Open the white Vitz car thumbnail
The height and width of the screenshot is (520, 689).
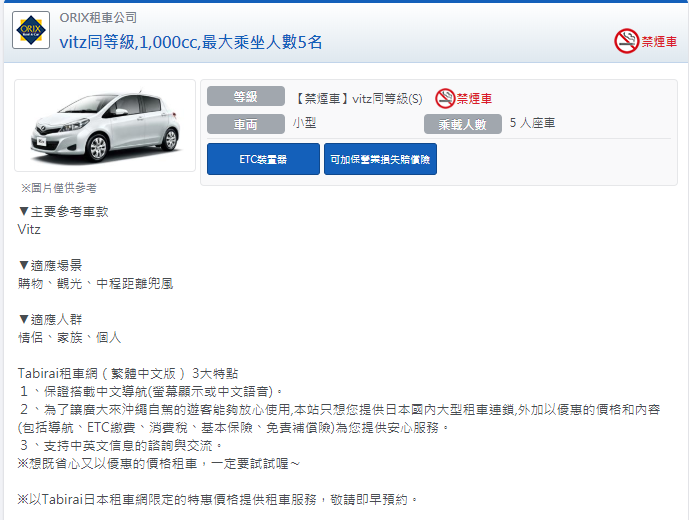(x=105, y=125)
